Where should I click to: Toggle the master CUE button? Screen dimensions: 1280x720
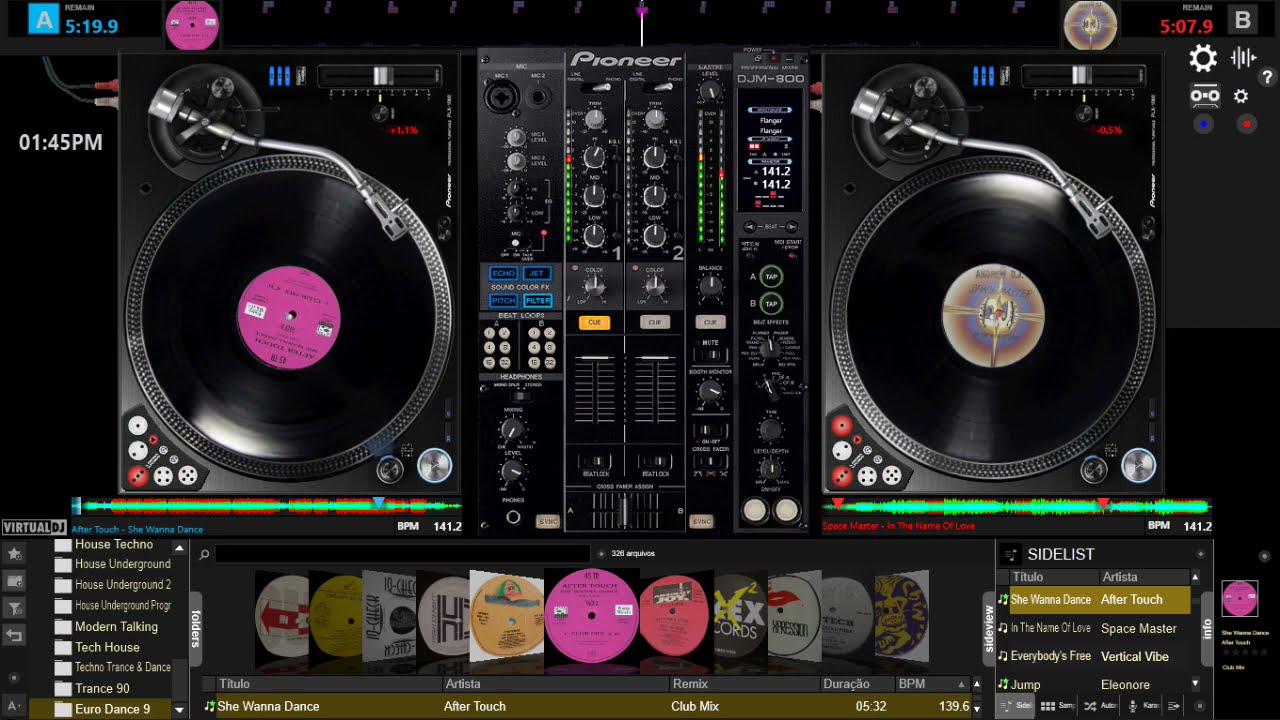pos(710,322)
